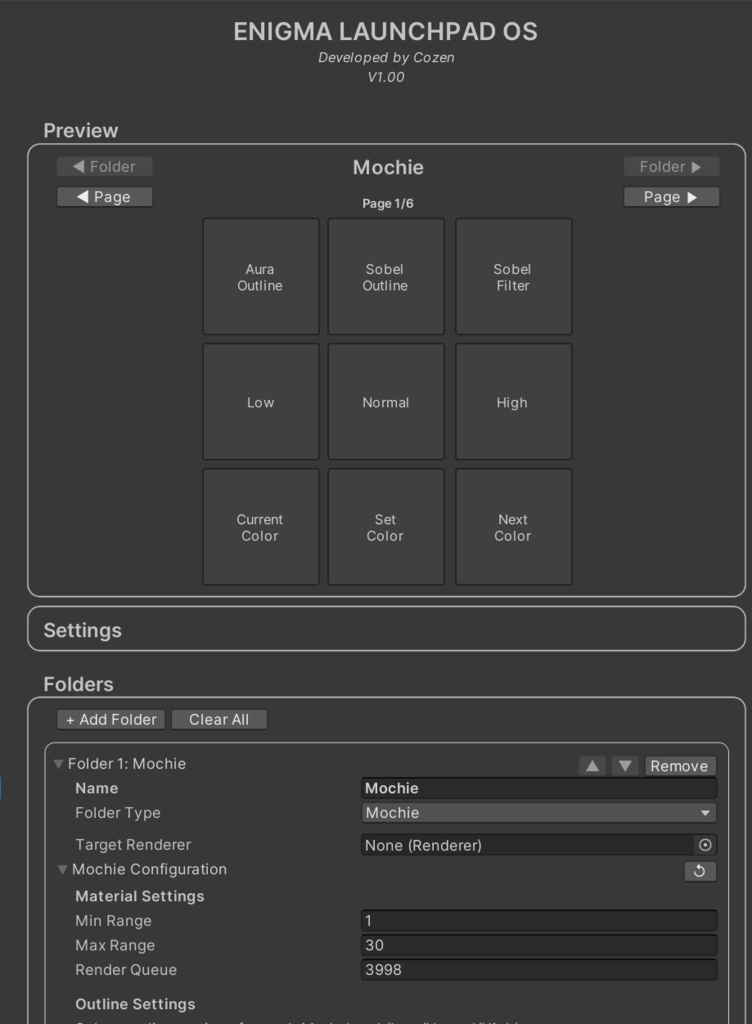Reset Mochie Configuration with the reset icon
This screenshot has height=1024, width=752.
[x=700, y=871]
